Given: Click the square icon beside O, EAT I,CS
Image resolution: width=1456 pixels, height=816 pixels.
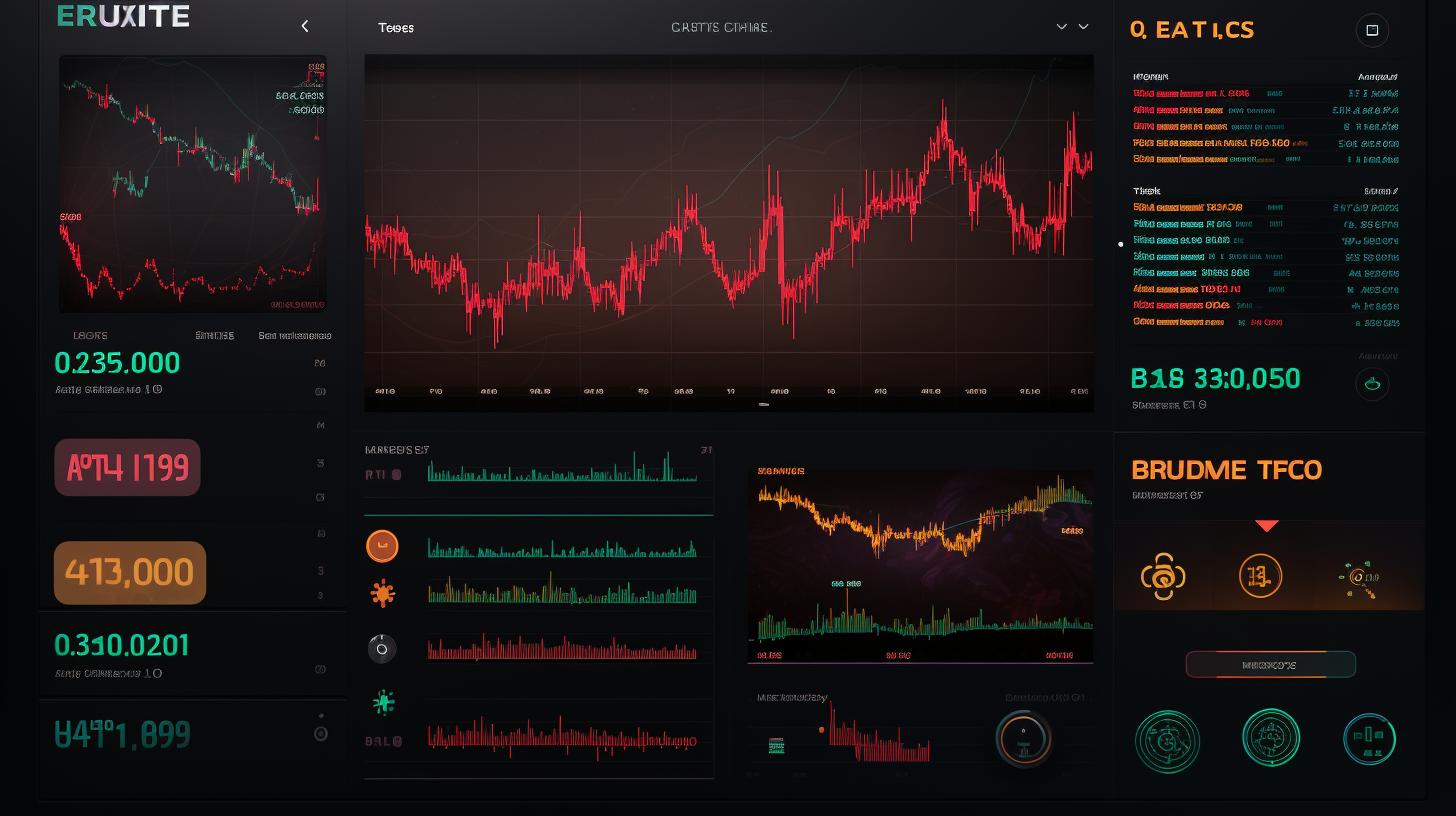Looking at the screenshot, I should [1372, 30].
